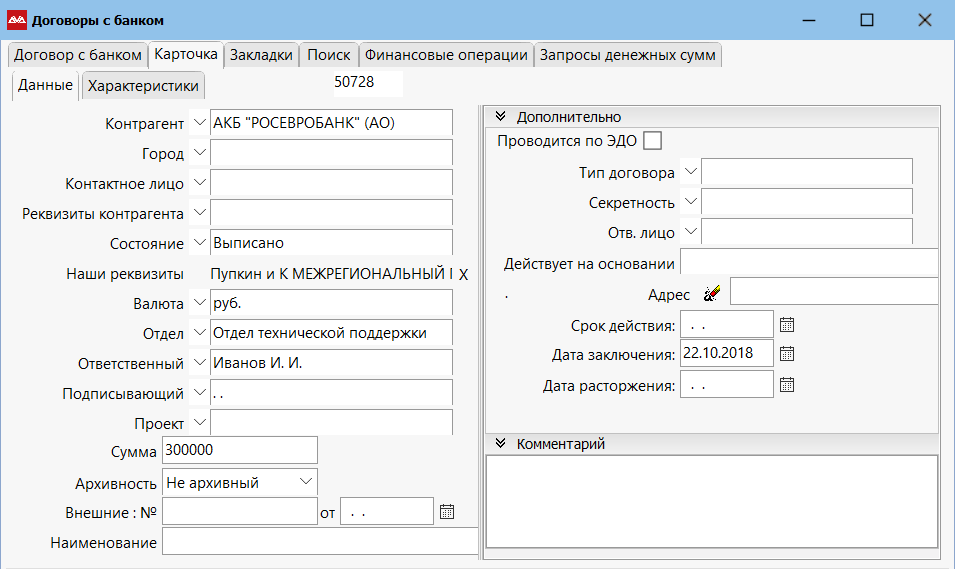Switch to the Финансовые операции tab
955x569 pixels.
(x=446, y=55)
